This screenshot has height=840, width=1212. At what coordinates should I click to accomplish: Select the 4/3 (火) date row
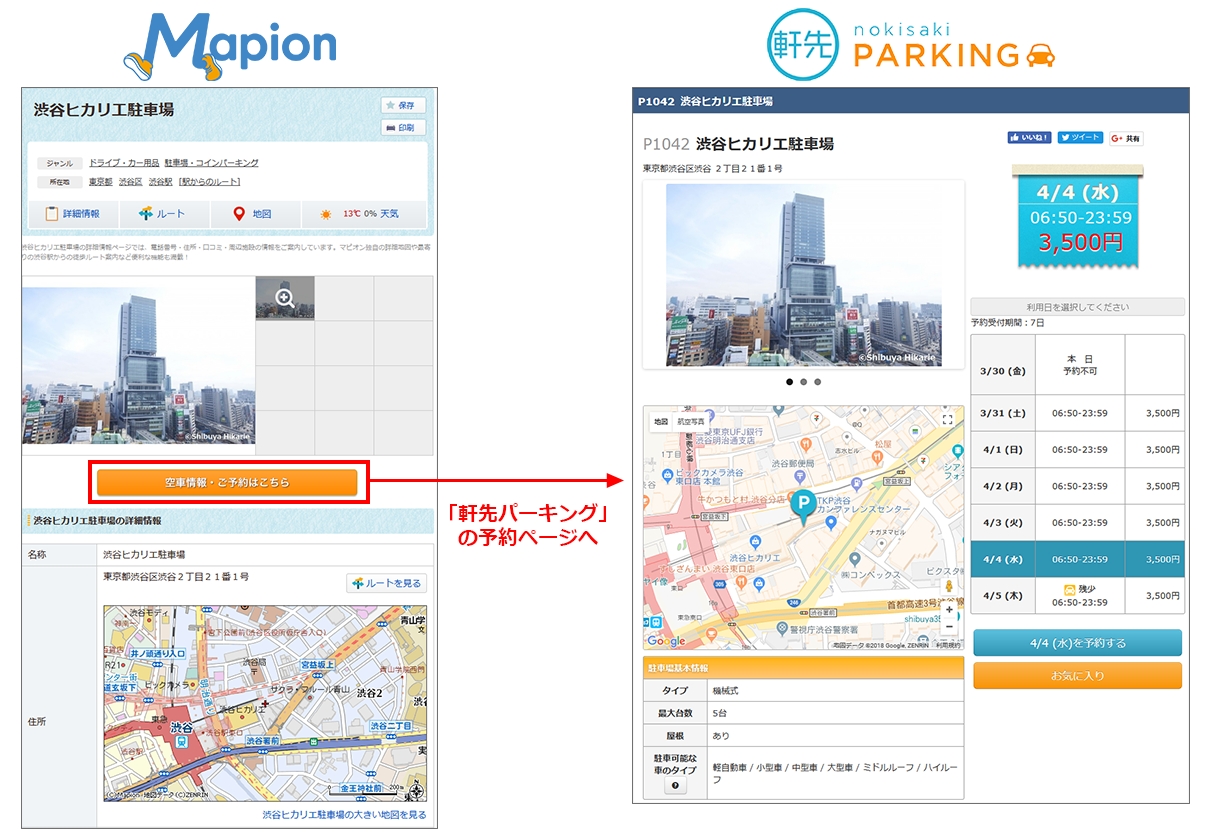1077,523
